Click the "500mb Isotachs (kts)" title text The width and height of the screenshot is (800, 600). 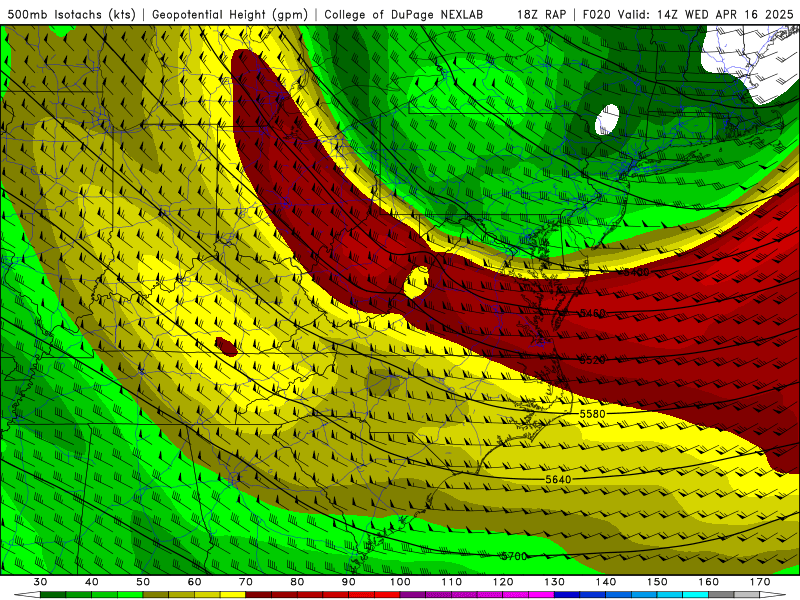(x=71, y=15)
